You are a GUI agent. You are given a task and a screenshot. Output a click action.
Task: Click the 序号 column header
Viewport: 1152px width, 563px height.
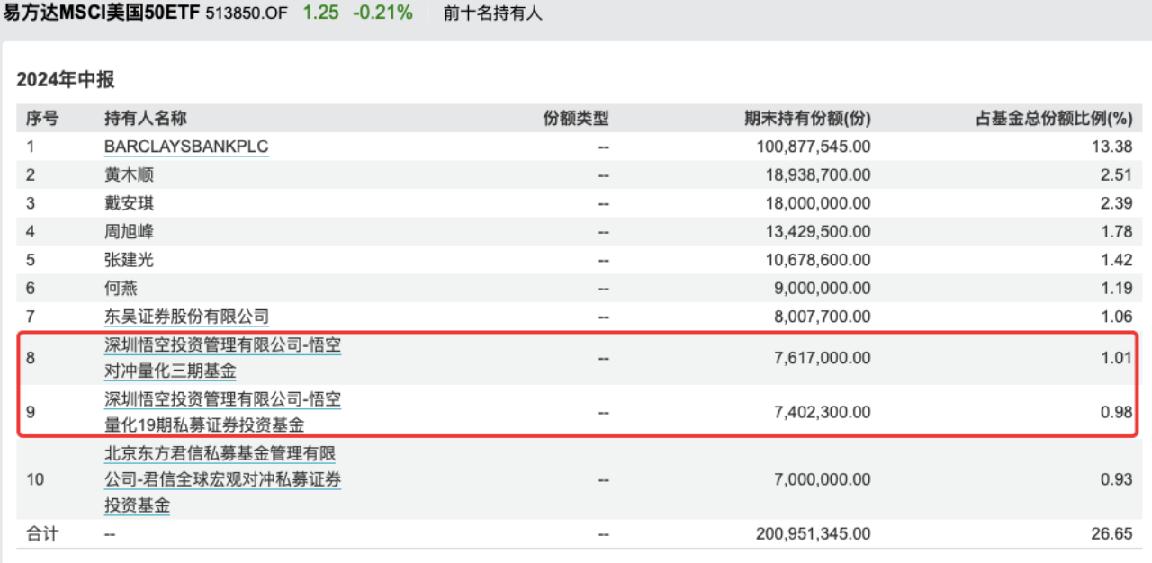[x=41, y=119]
